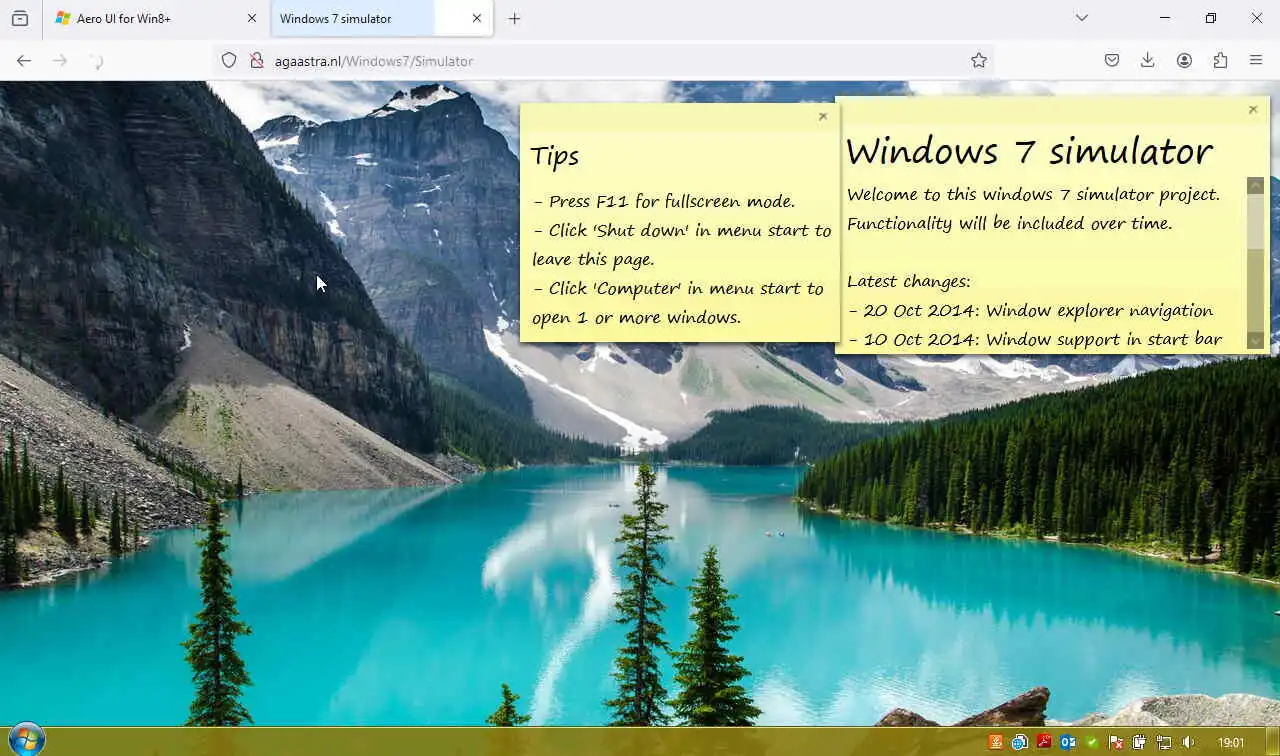Click the agaastra.nl address bar
The width and height of the screenshot is (1280, 756).
[603, 61]
